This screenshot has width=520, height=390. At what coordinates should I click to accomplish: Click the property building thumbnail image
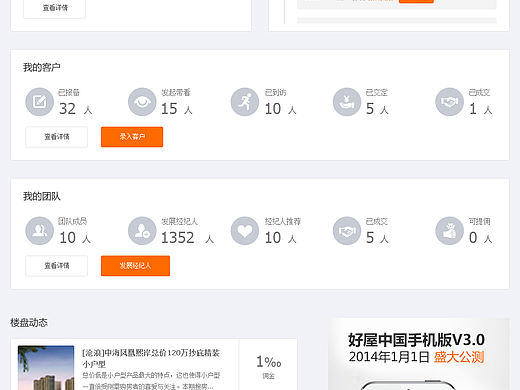[x=46, y=368]
